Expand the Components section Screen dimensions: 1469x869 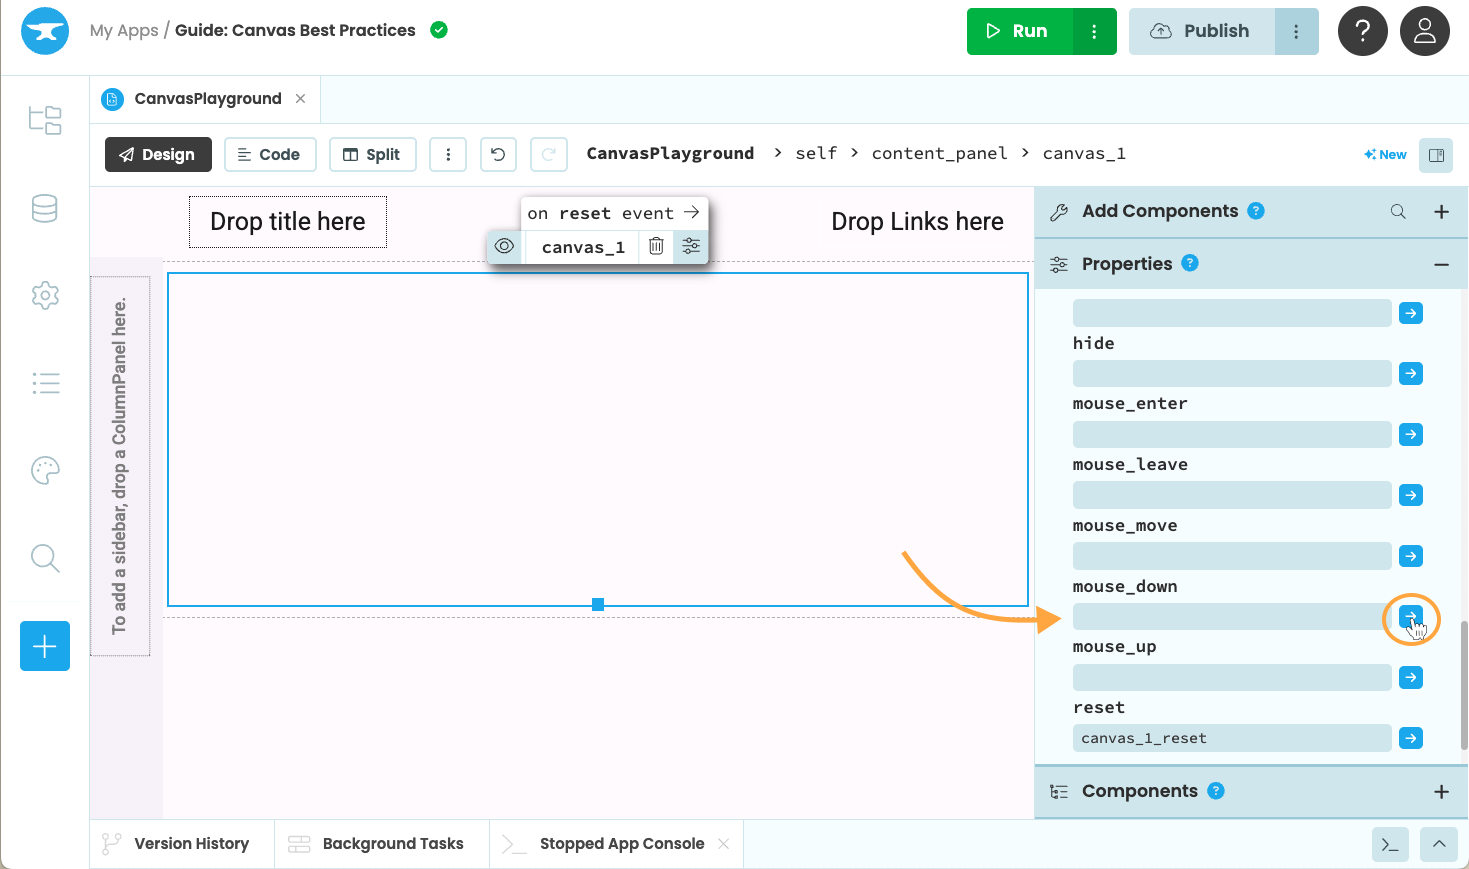coord(1441,791)
